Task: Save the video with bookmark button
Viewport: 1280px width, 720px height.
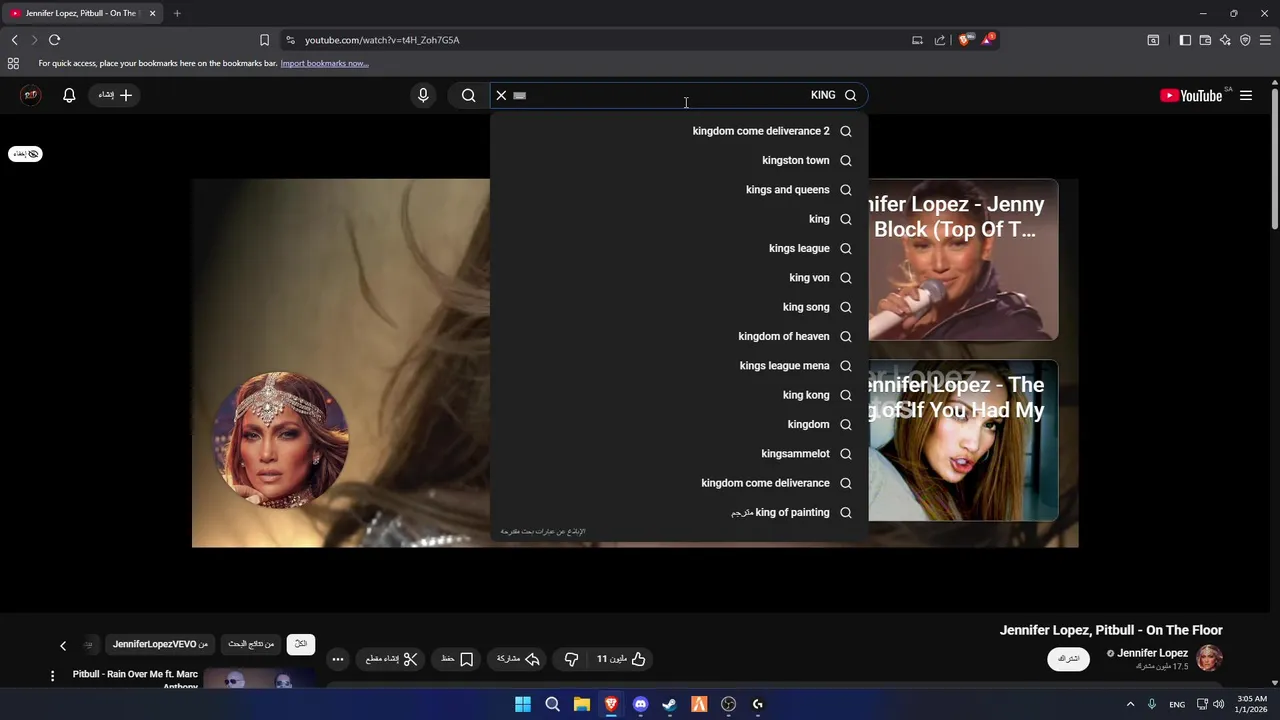Action: (x=457, y=659)
